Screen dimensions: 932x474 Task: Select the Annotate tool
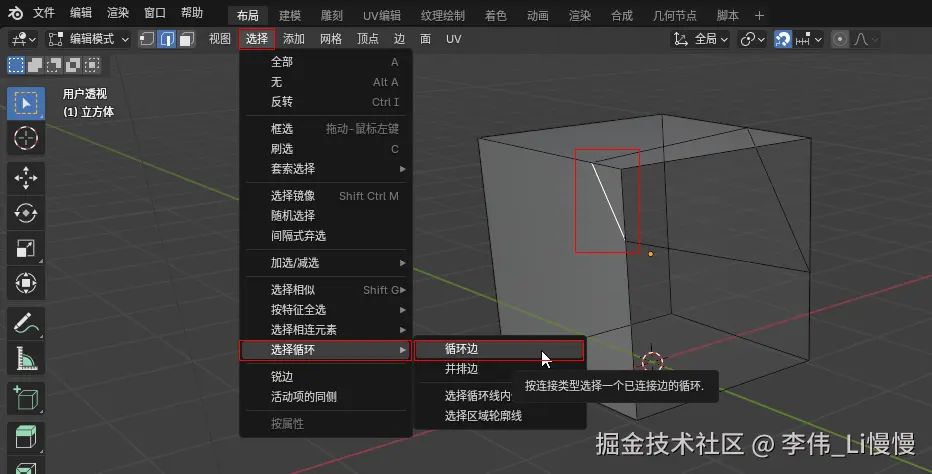point(26,323)
